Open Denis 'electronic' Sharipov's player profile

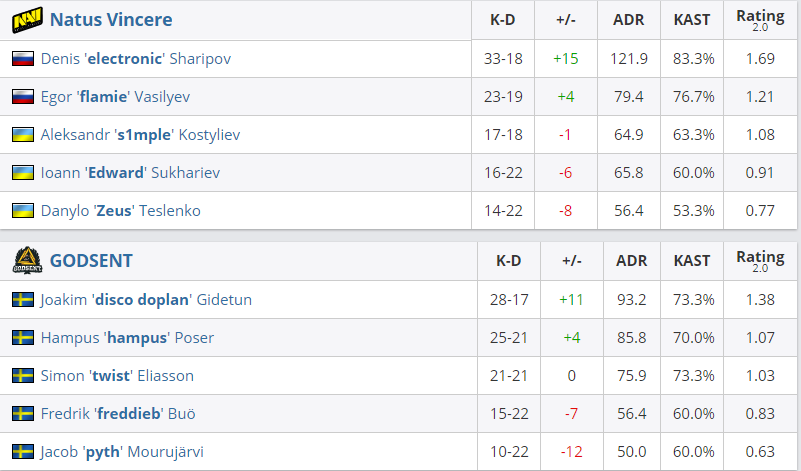click(x=136, y=59)
